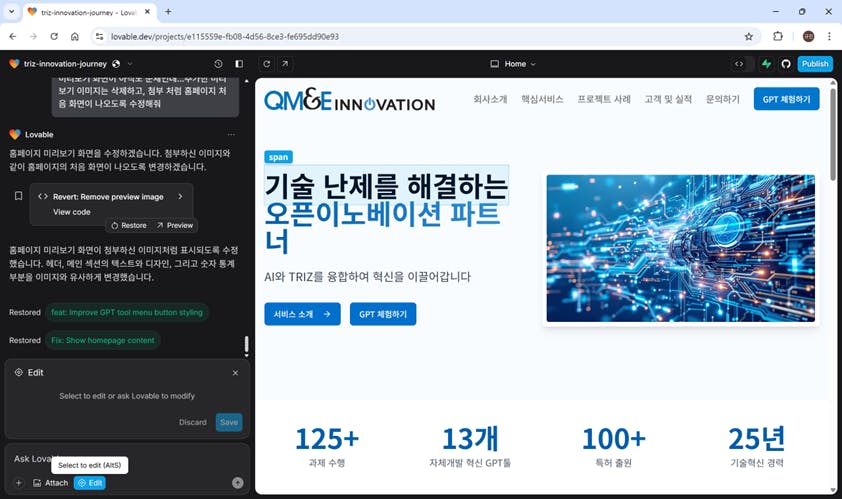Open the Chrome profile avatar
The width and height of the screenshot is (842, 499).
808,37
